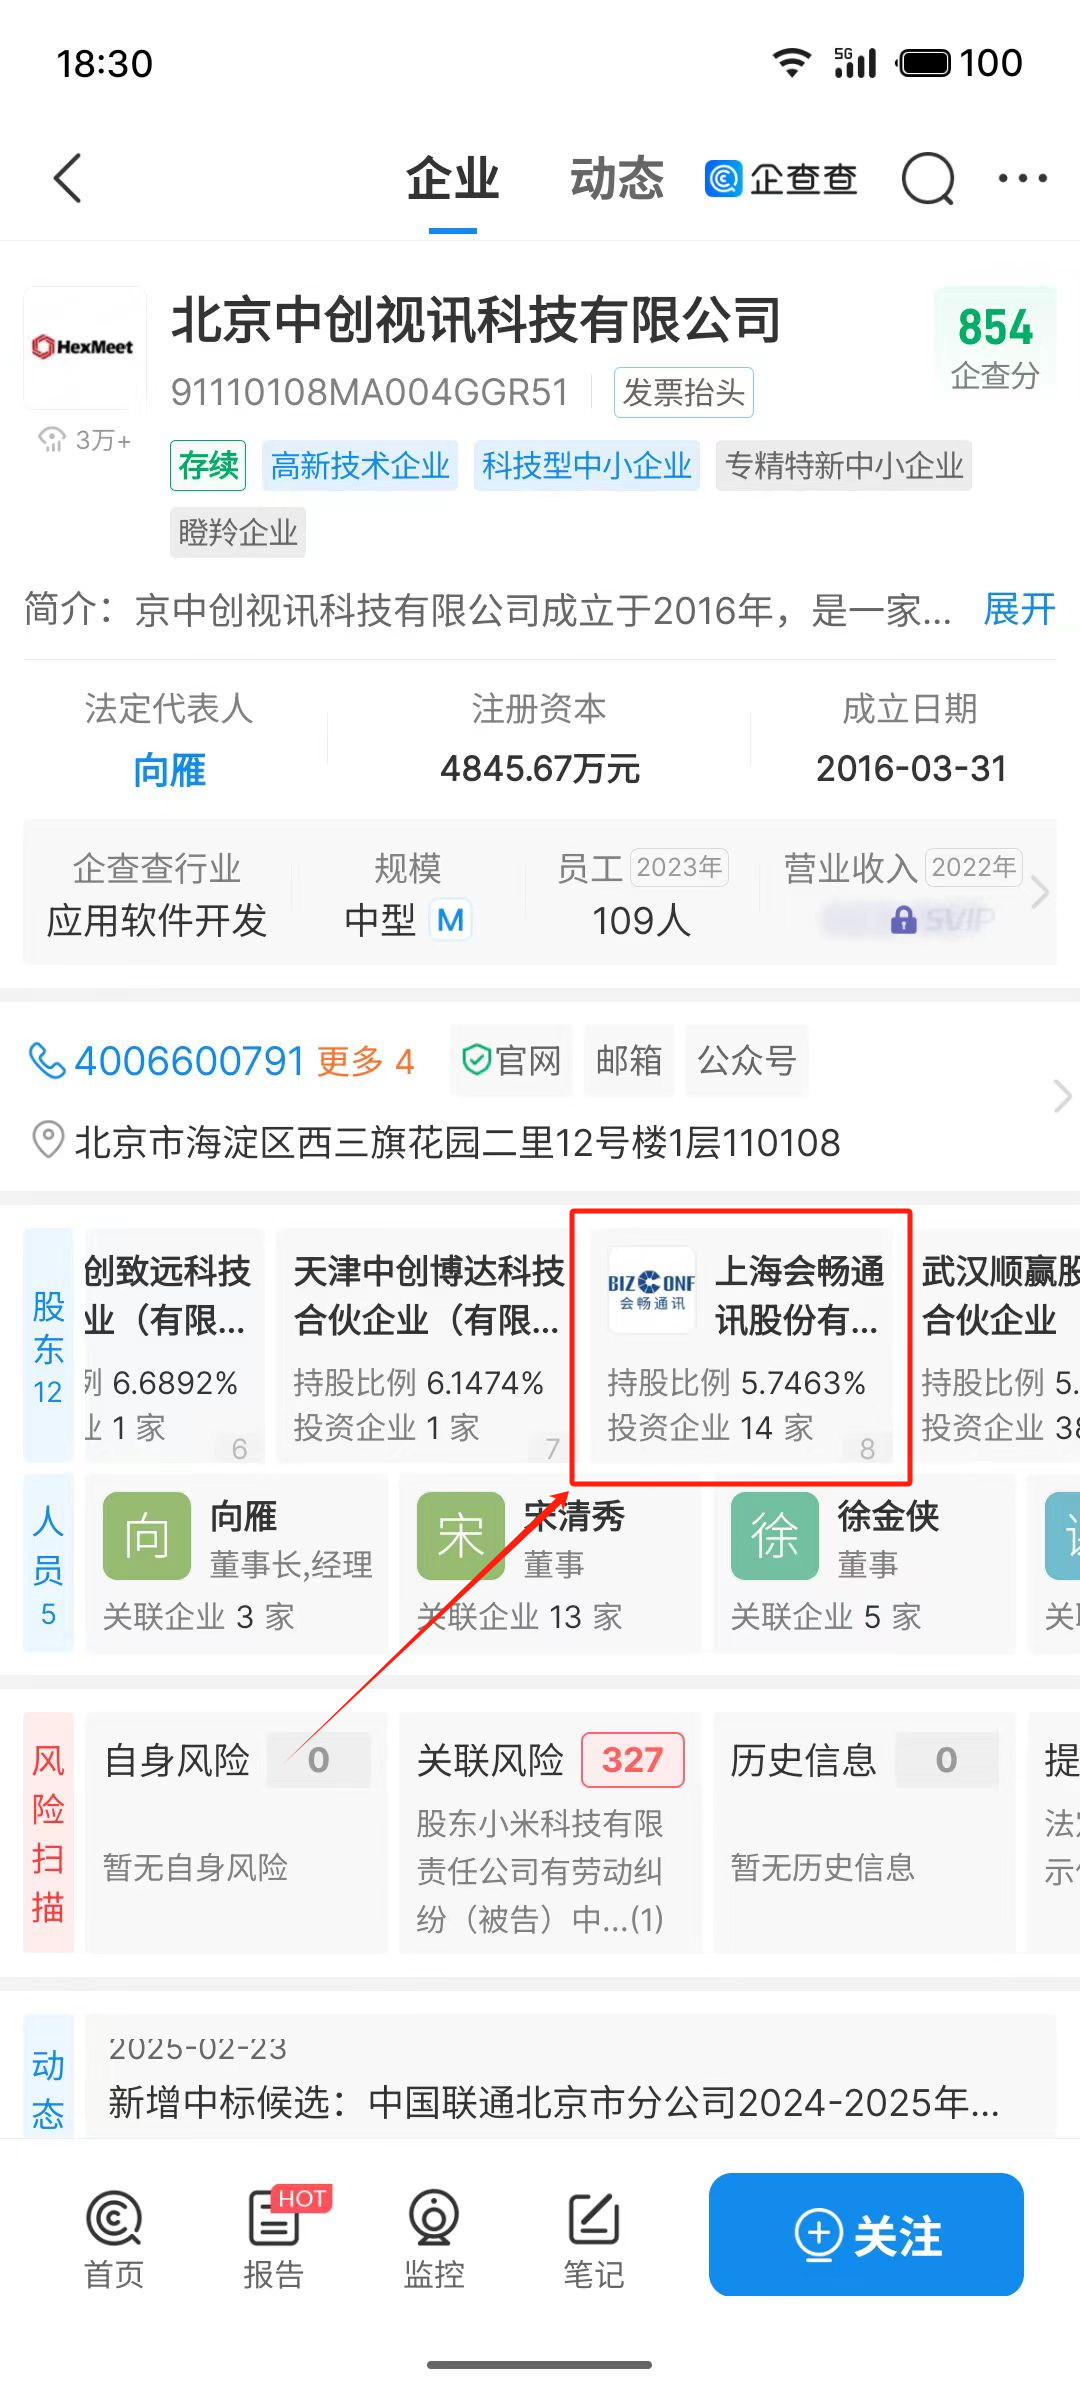Image resolution: width=1080 pixels, height=2400 pixels.
Task: Open 自身风险 0 risk card
Action: 236,1832
